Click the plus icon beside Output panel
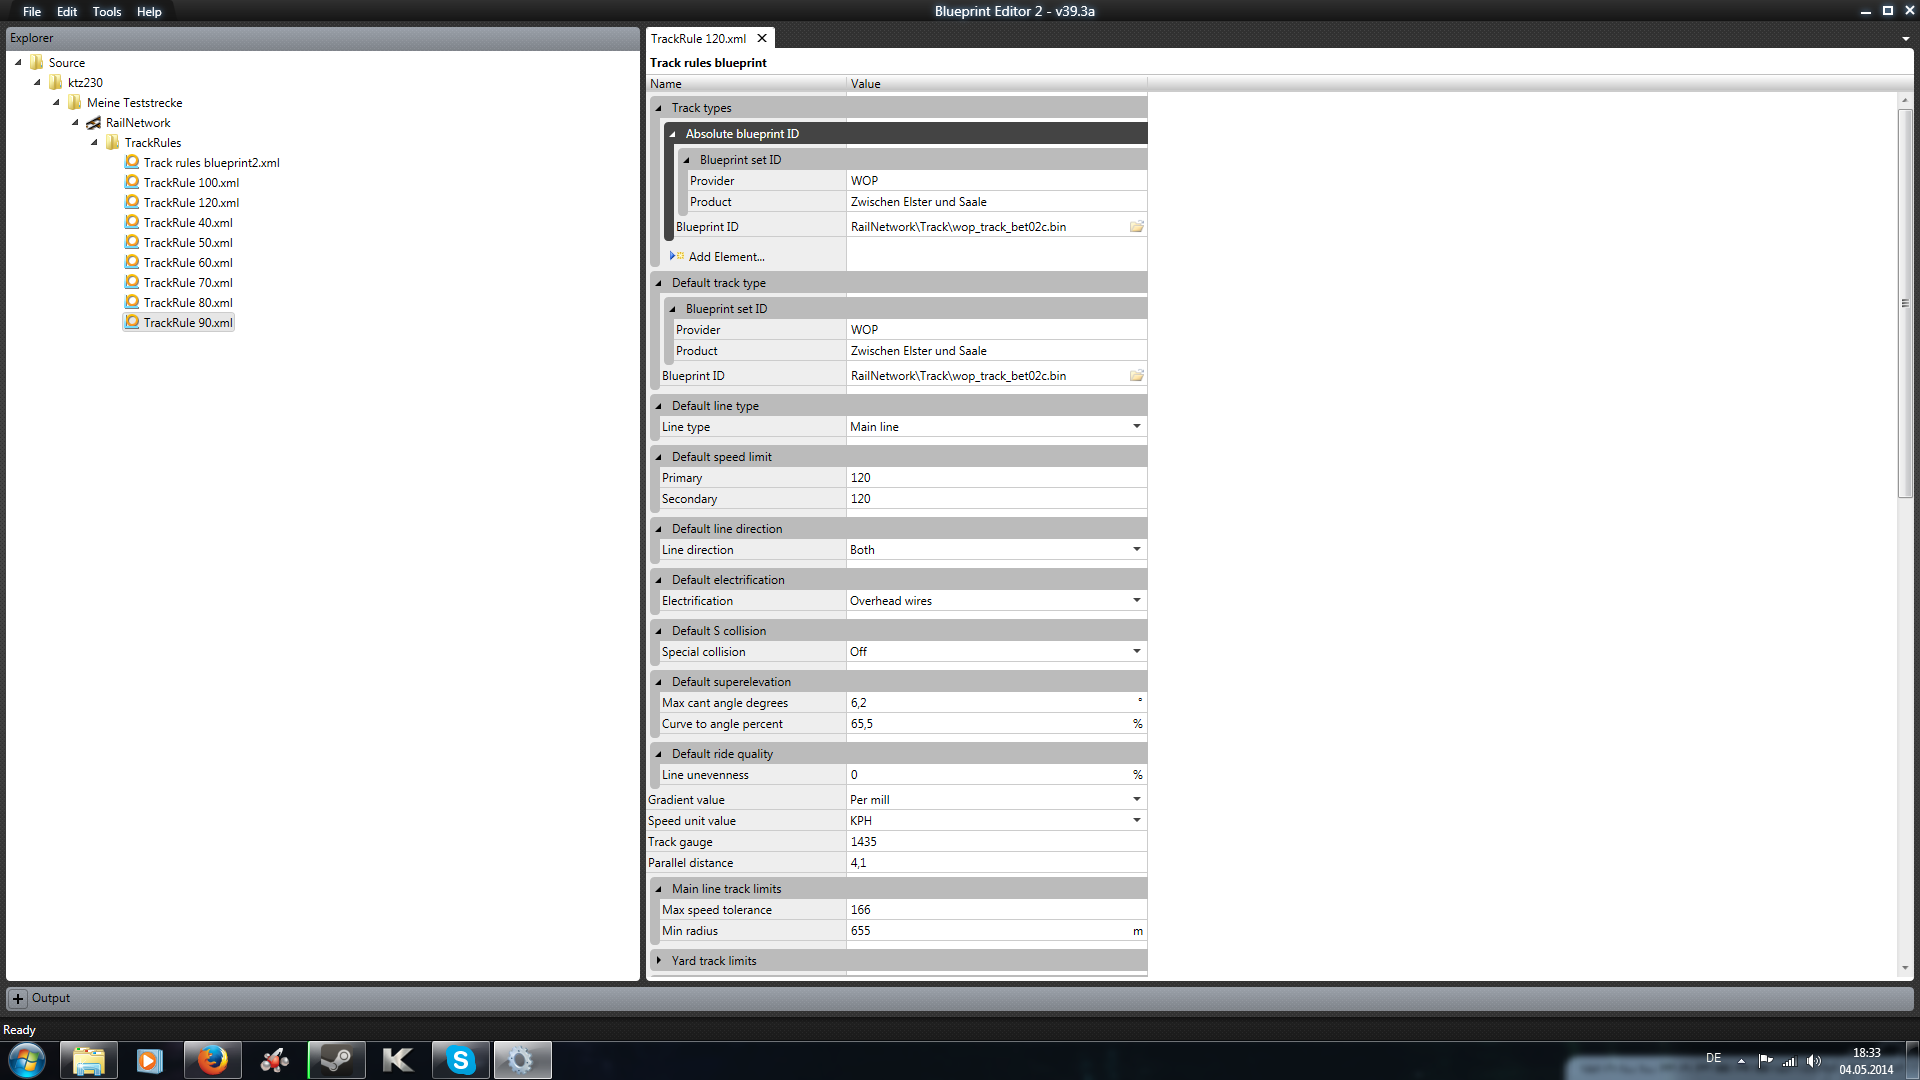Screen dimensions: 1920x1080 pyautogui.click(x=18, y=998)
